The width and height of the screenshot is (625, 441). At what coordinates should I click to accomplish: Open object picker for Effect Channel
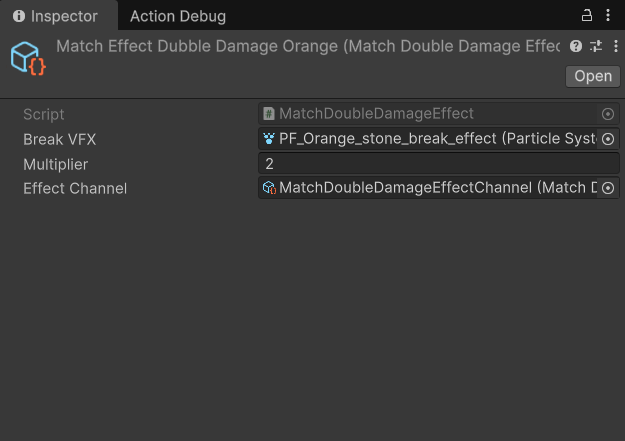(607, 188)
